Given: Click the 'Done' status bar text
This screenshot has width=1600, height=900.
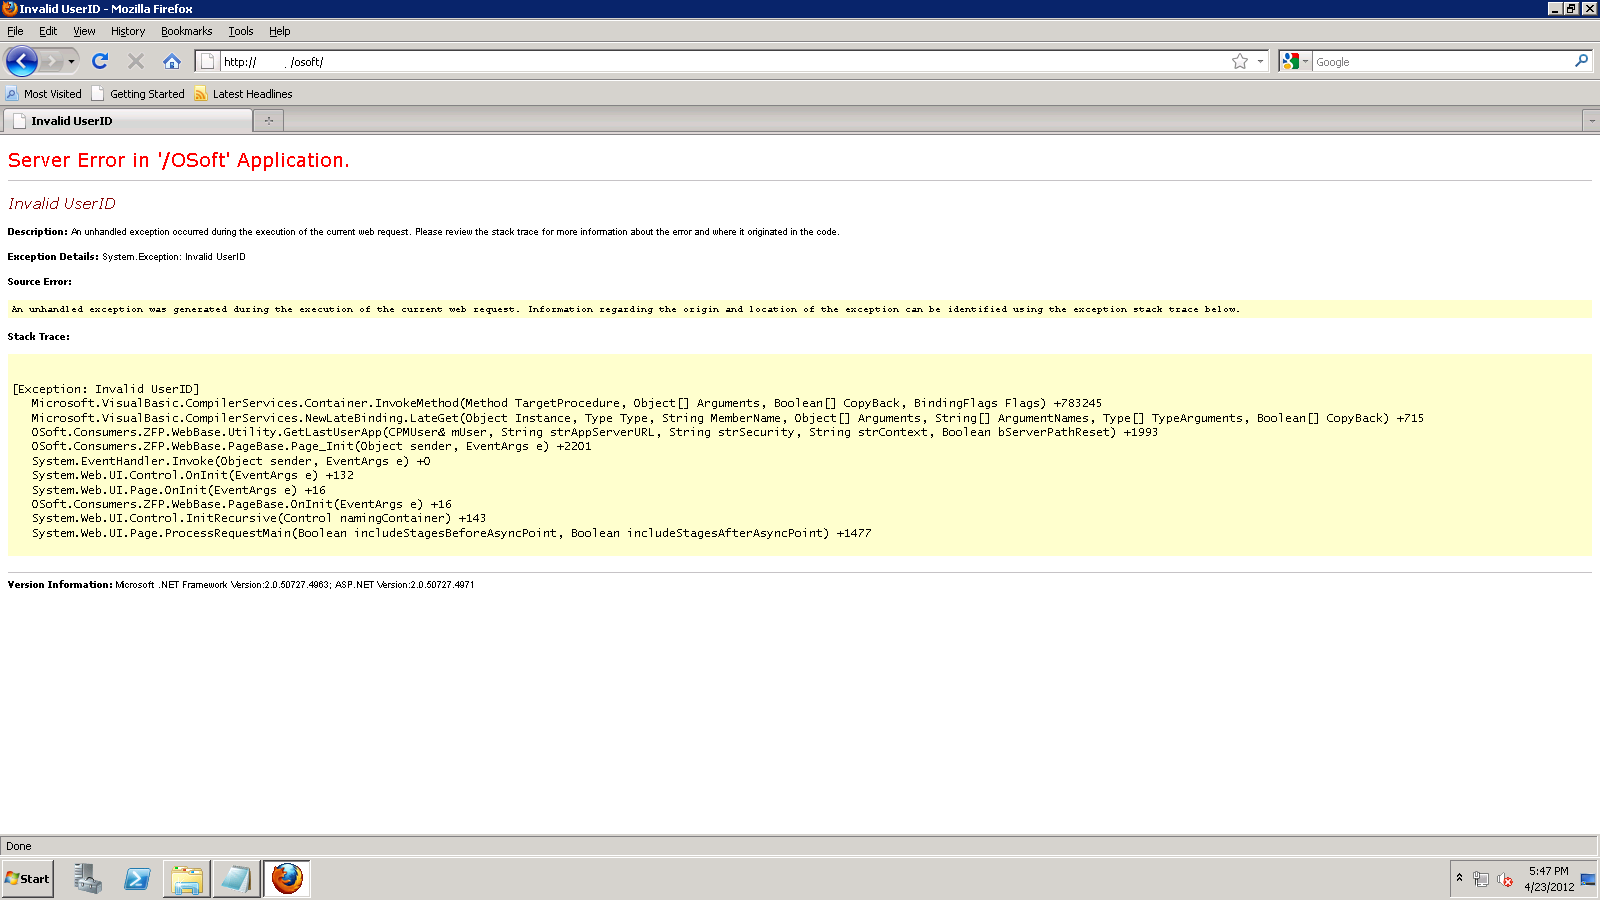Looking at the screenshot, I should pos(19,846).
